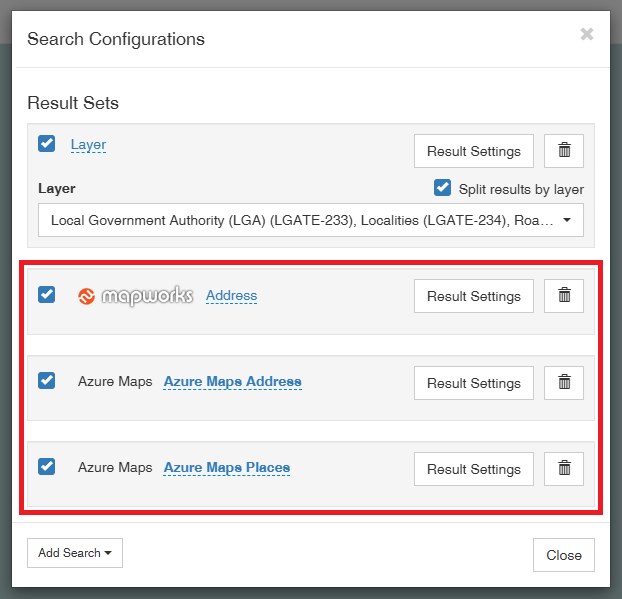The height and width of the screenshot is (599, 622).
Task: Click the Result Sets heading
Action: coord(73,103)
